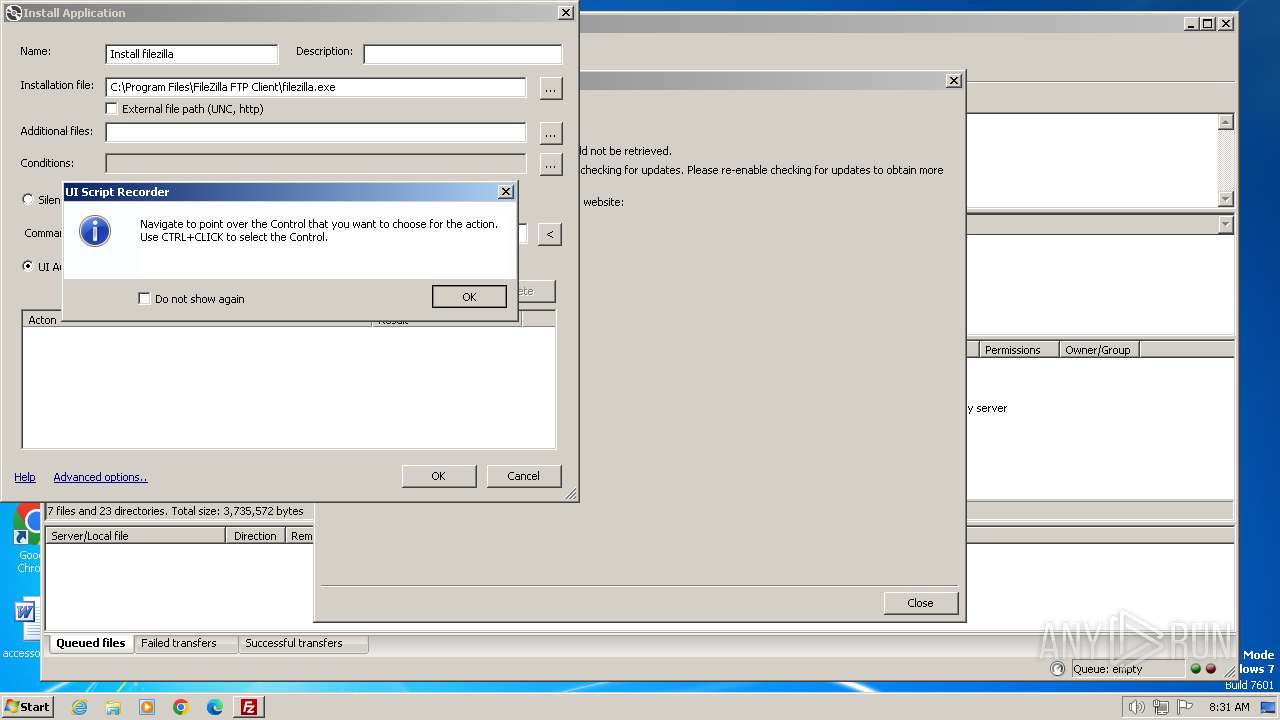Click the Installation file path field
The height and width of the screenshot is (720, 1280).
tap(316, 87)
